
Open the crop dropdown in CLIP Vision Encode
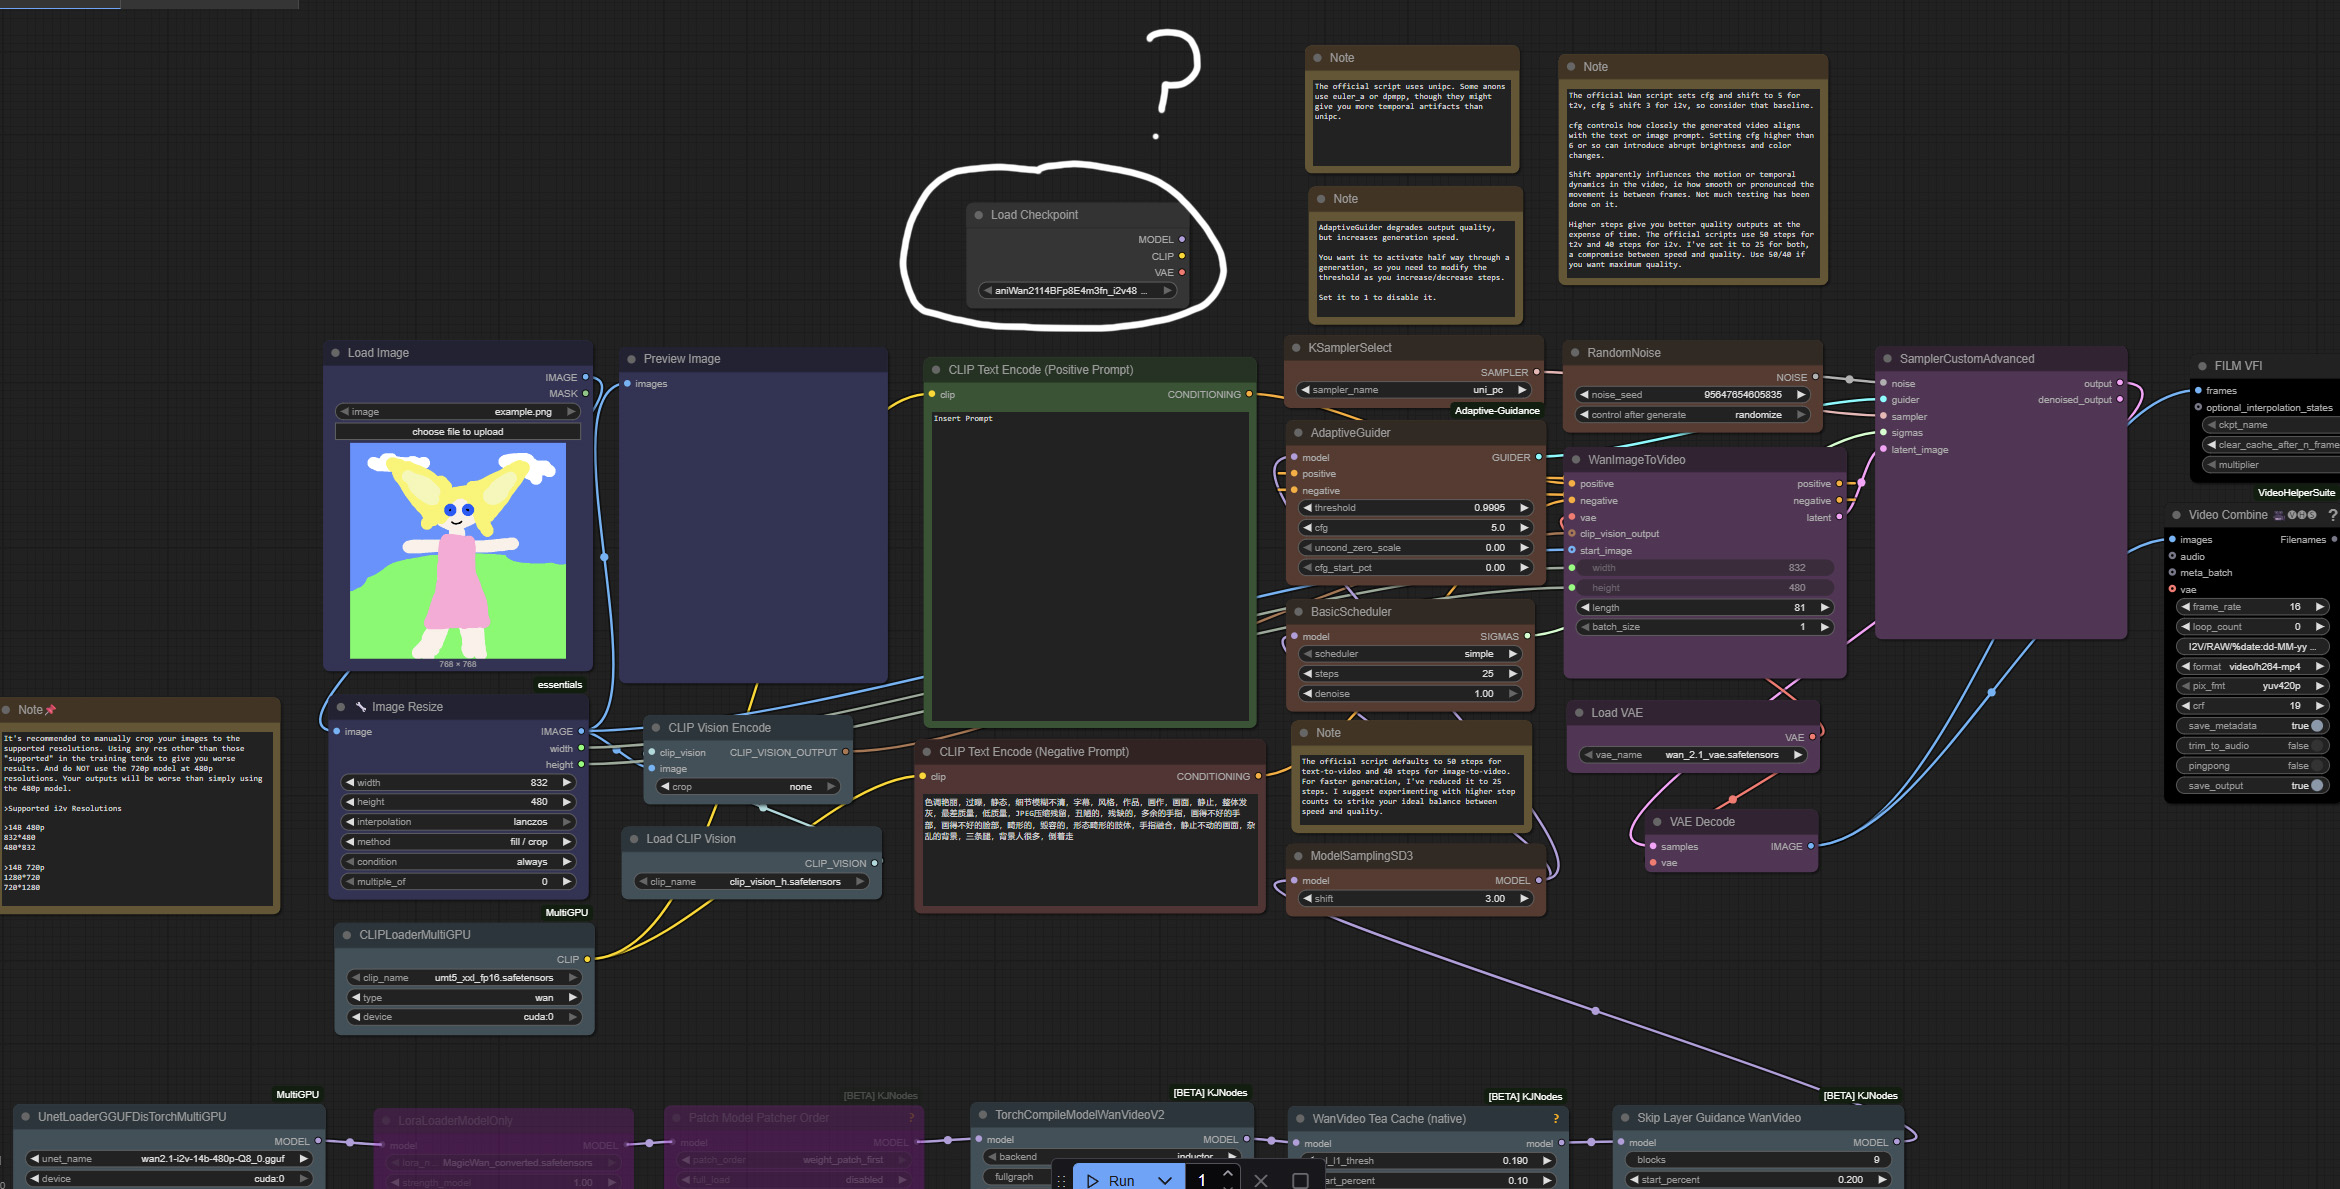pyautogui.click(x=748, y=787)
